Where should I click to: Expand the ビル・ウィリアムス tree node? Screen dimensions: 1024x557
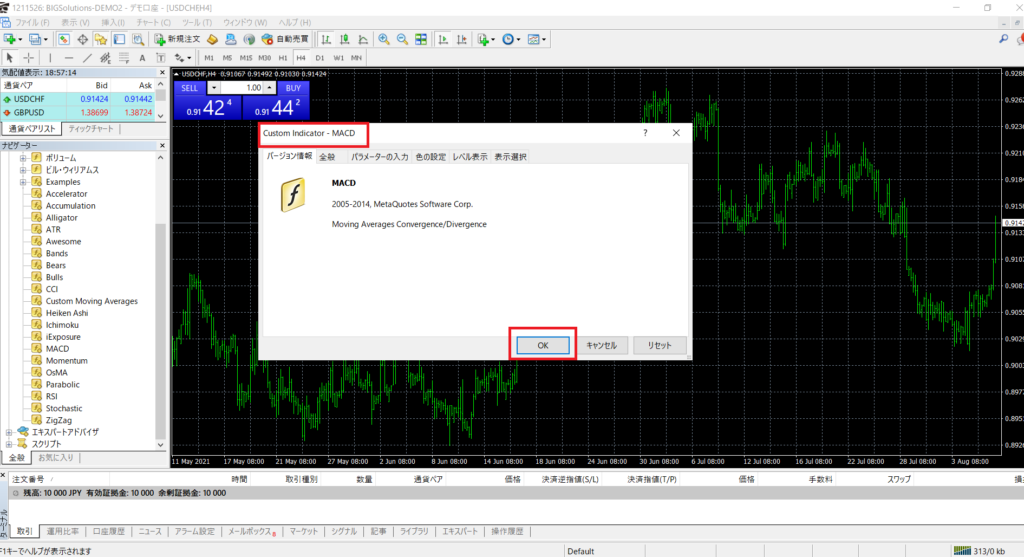(23, 170)
